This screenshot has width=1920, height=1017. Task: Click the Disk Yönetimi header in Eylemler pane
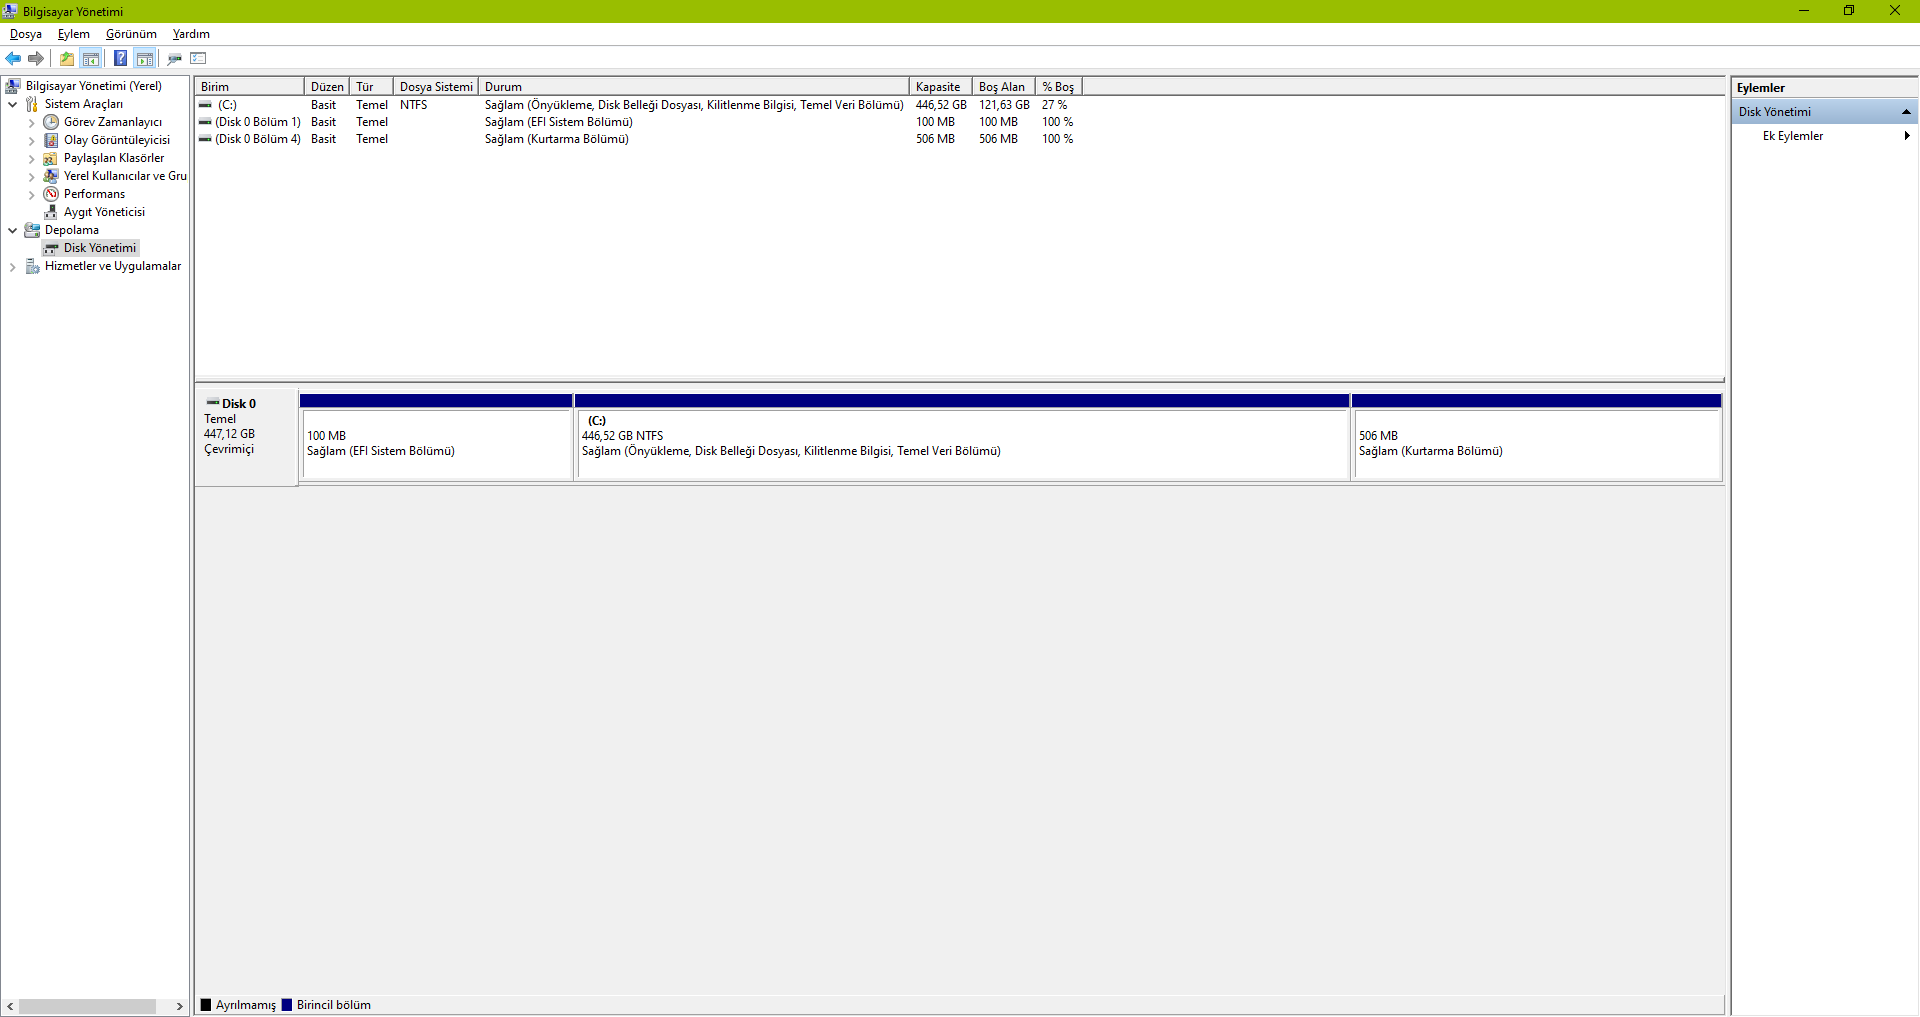coord(1826,112)
